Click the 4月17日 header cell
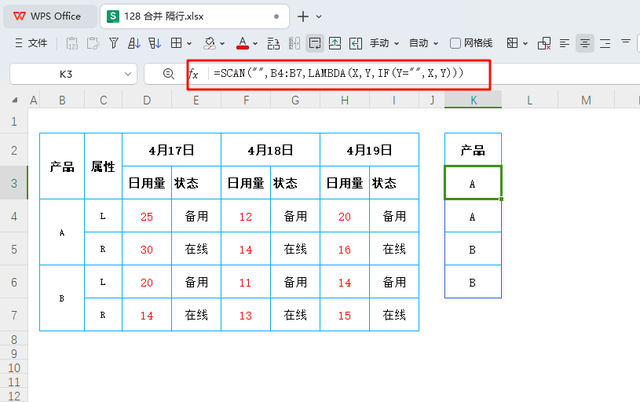640x402 pixels. (x=171, y=150)
